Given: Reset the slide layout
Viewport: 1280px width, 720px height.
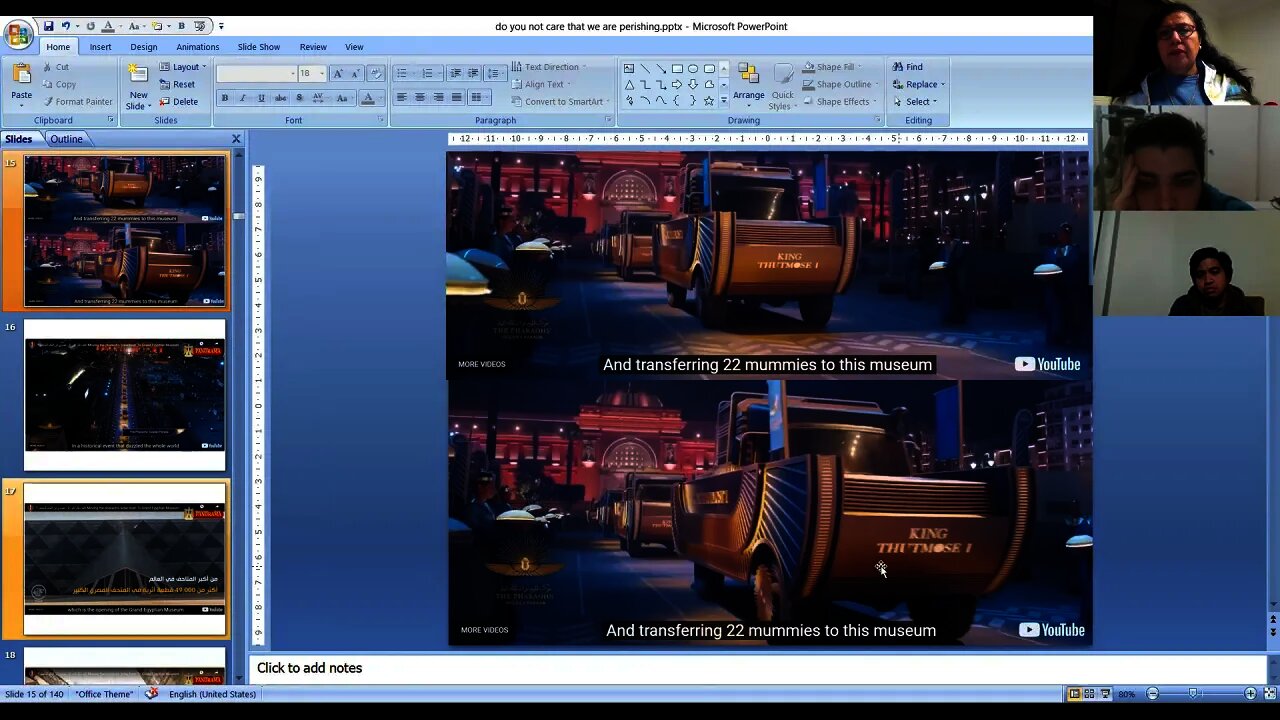Looking at the screenshot, I should [177, 84].
